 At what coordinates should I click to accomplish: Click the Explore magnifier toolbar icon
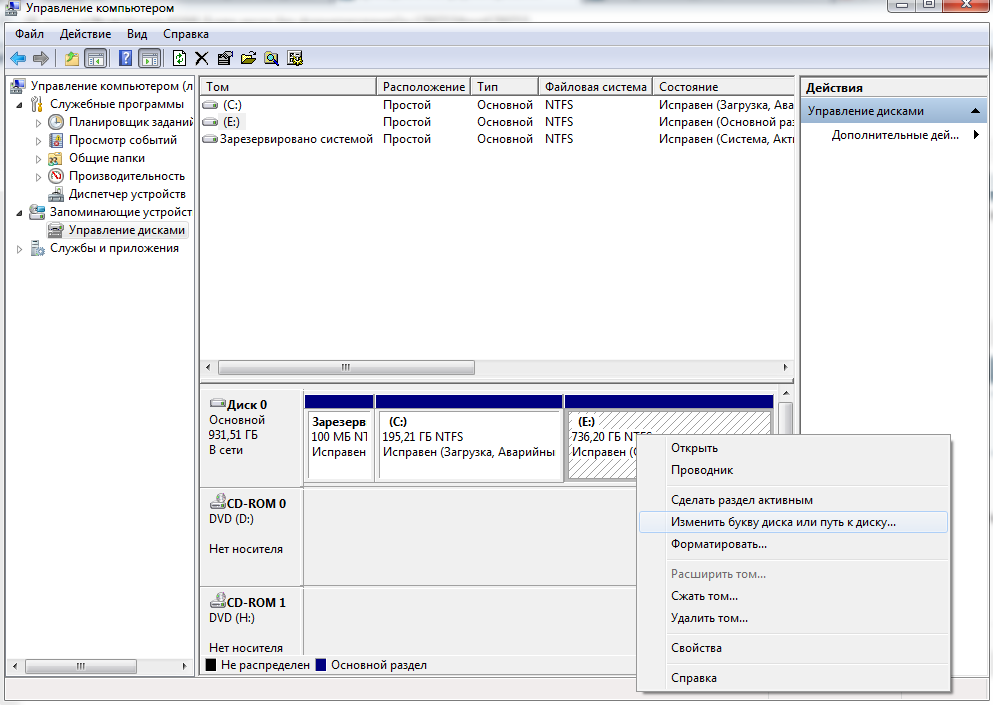point(272,59)
